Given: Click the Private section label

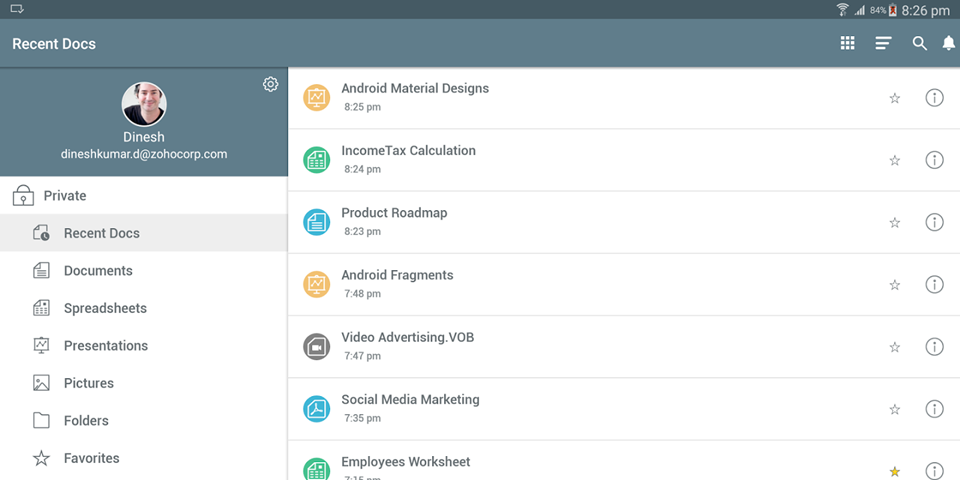Looking at the screenshot, I should (65, 196).
